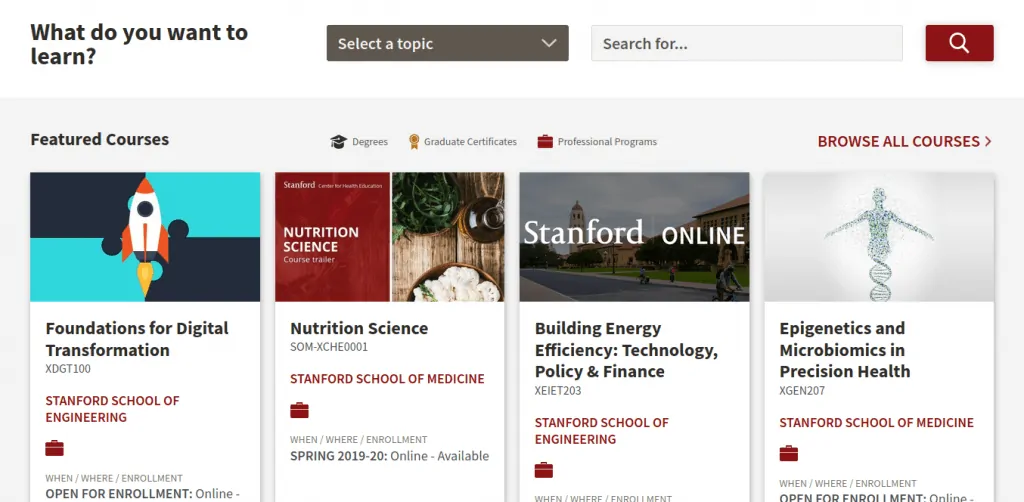Click Stanford School of Engineering under Digital Transformation
This screenshot has height=502, width=1024.
112,409
